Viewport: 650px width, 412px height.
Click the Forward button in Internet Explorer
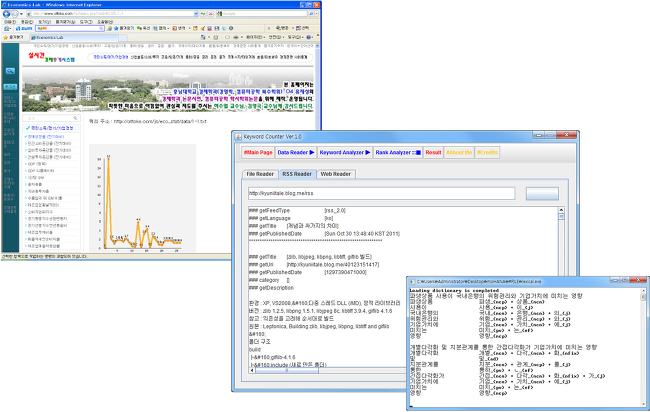(15, 14)
